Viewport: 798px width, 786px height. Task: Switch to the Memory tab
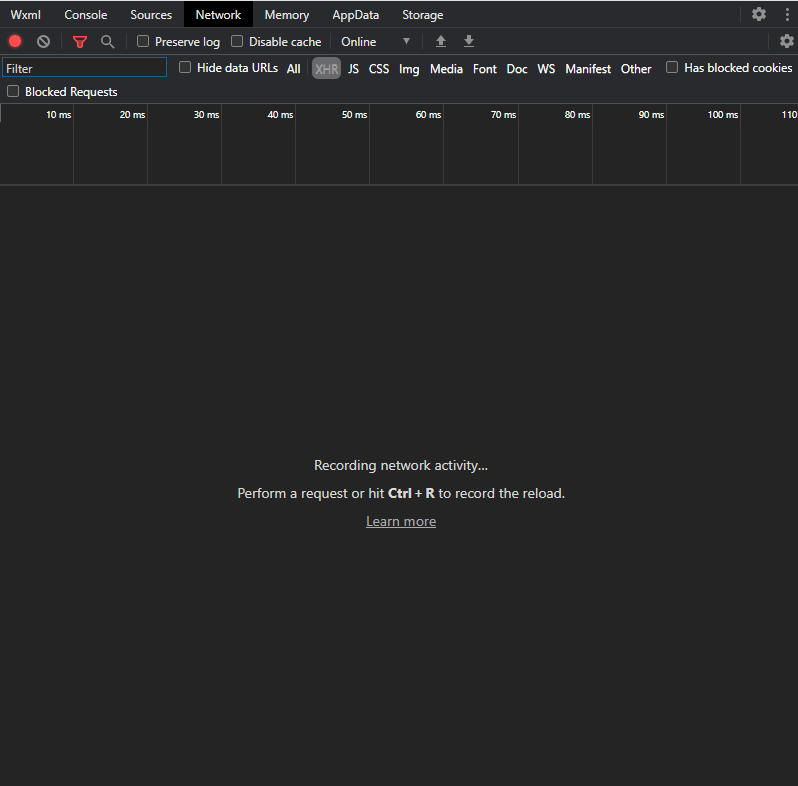(287, 15)
